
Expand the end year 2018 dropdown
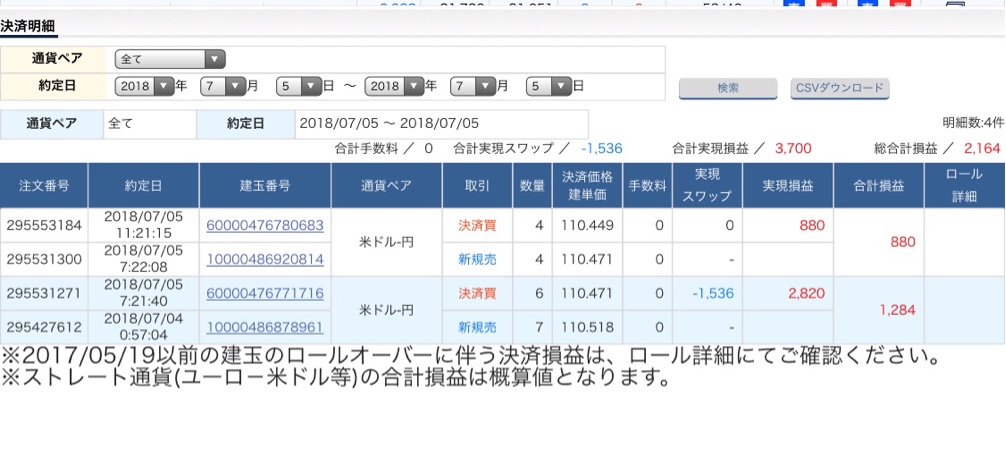[x=395, y=86]
